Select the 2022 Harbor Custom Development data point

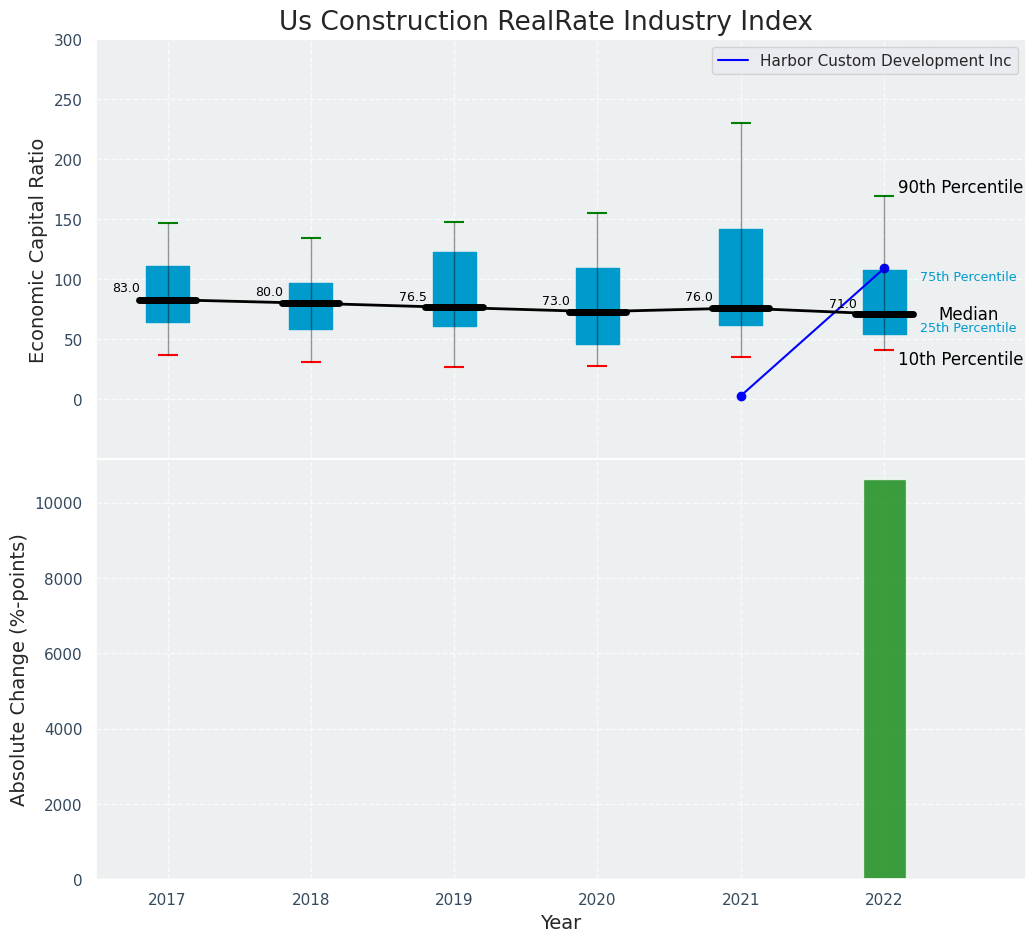point(884,268)
